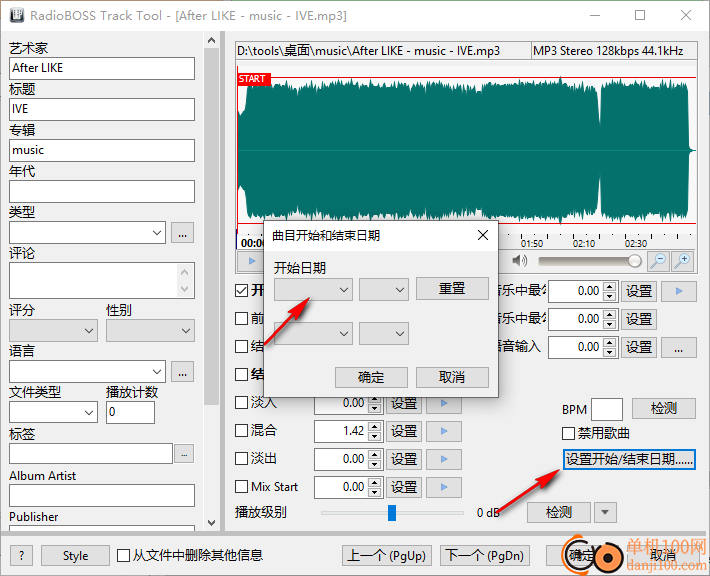Click Style button
This screenshot has height=576, width=710.
[75, 555]
